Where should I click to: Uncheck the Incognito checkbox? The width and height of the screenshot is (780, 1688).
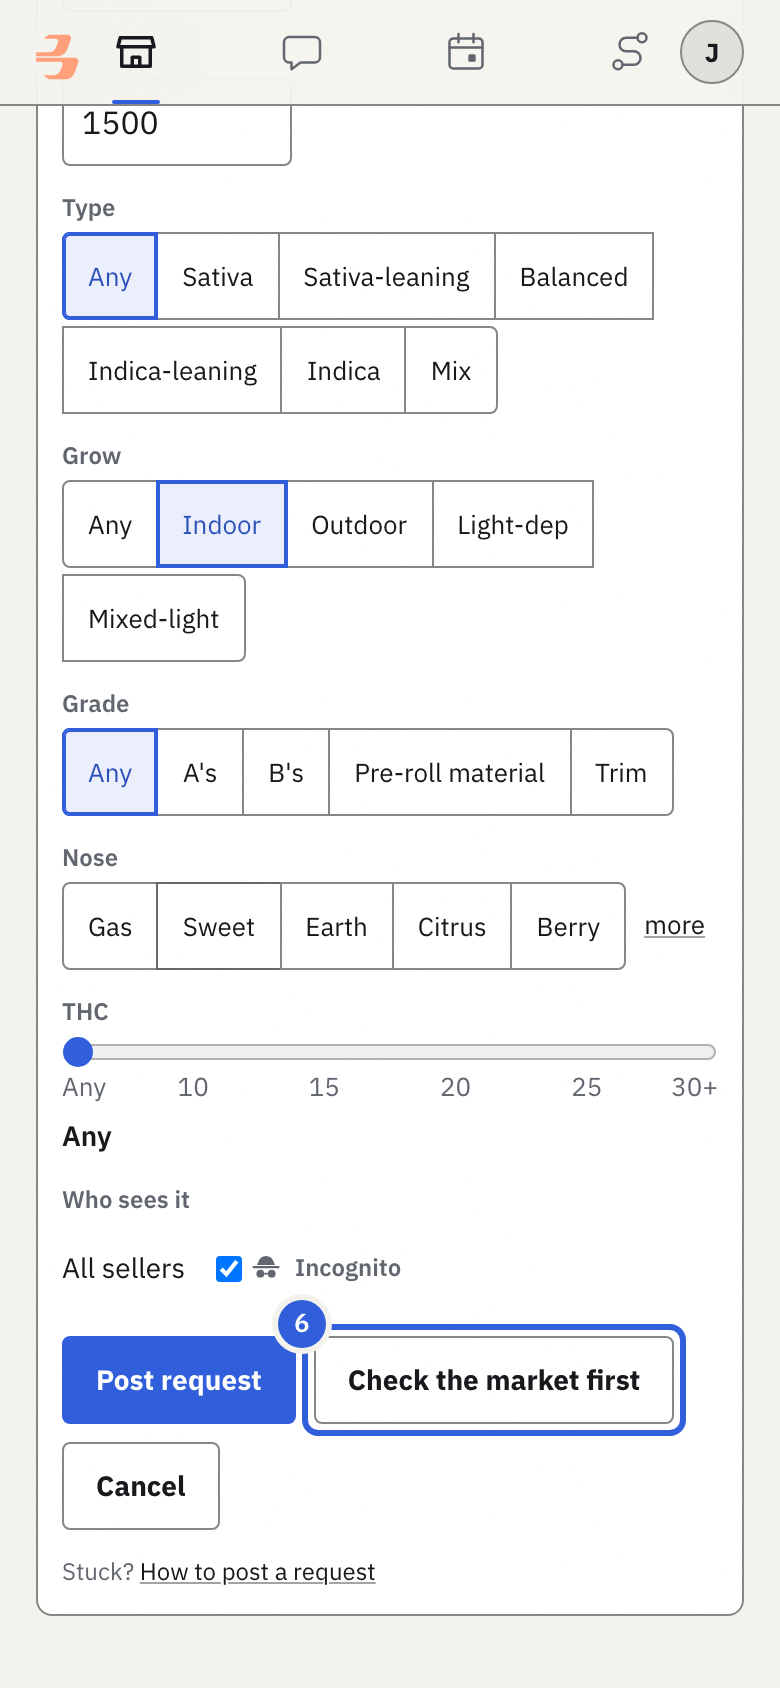pyautogui.click(x=229, y=1269)
